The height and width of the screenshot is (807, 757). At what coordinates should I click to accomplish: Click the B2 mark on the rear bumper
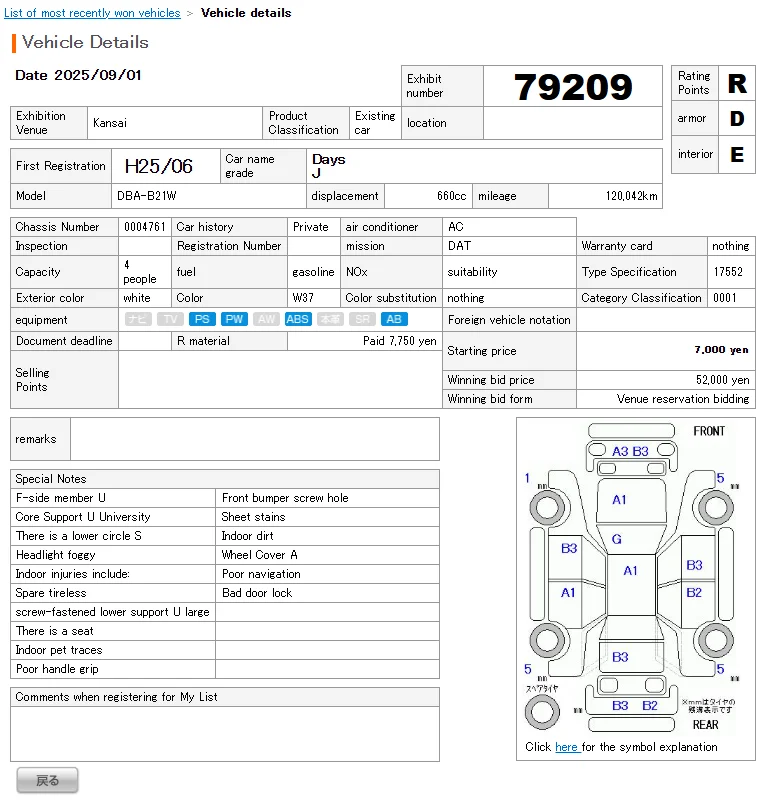(x=650, y=705)
